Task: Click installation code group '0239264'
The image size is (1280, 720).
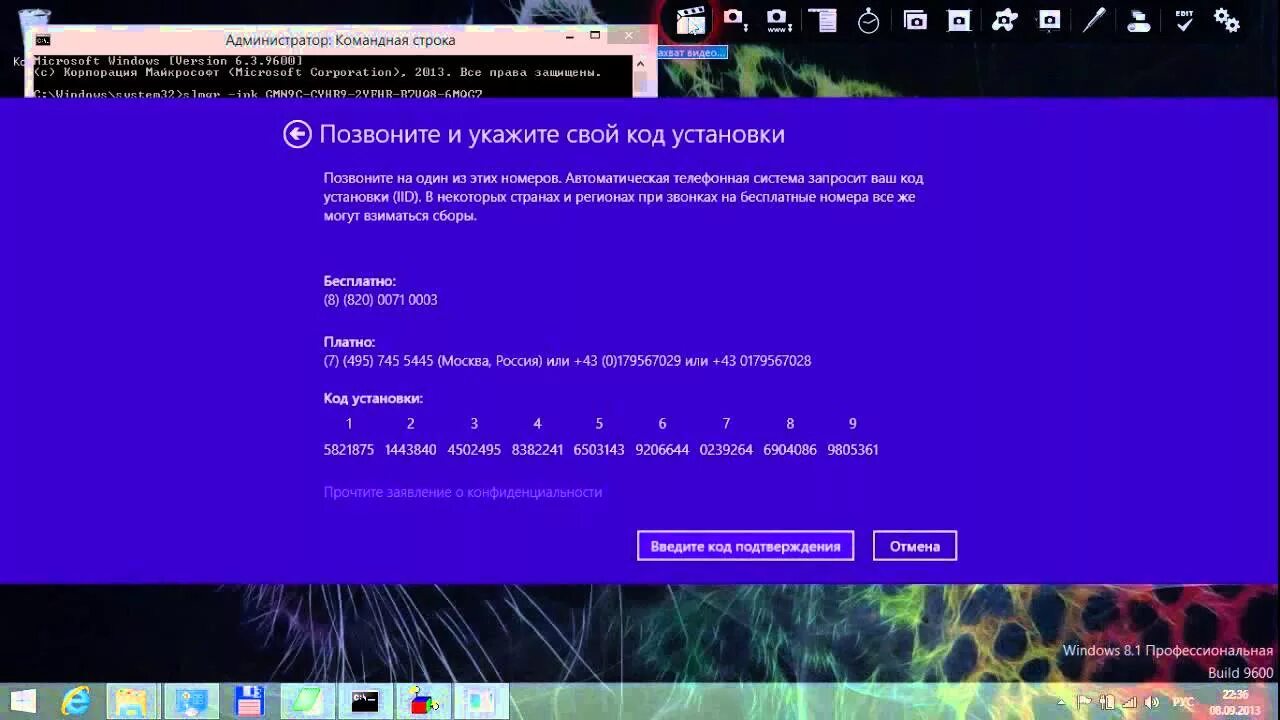Action: [726, 450]
